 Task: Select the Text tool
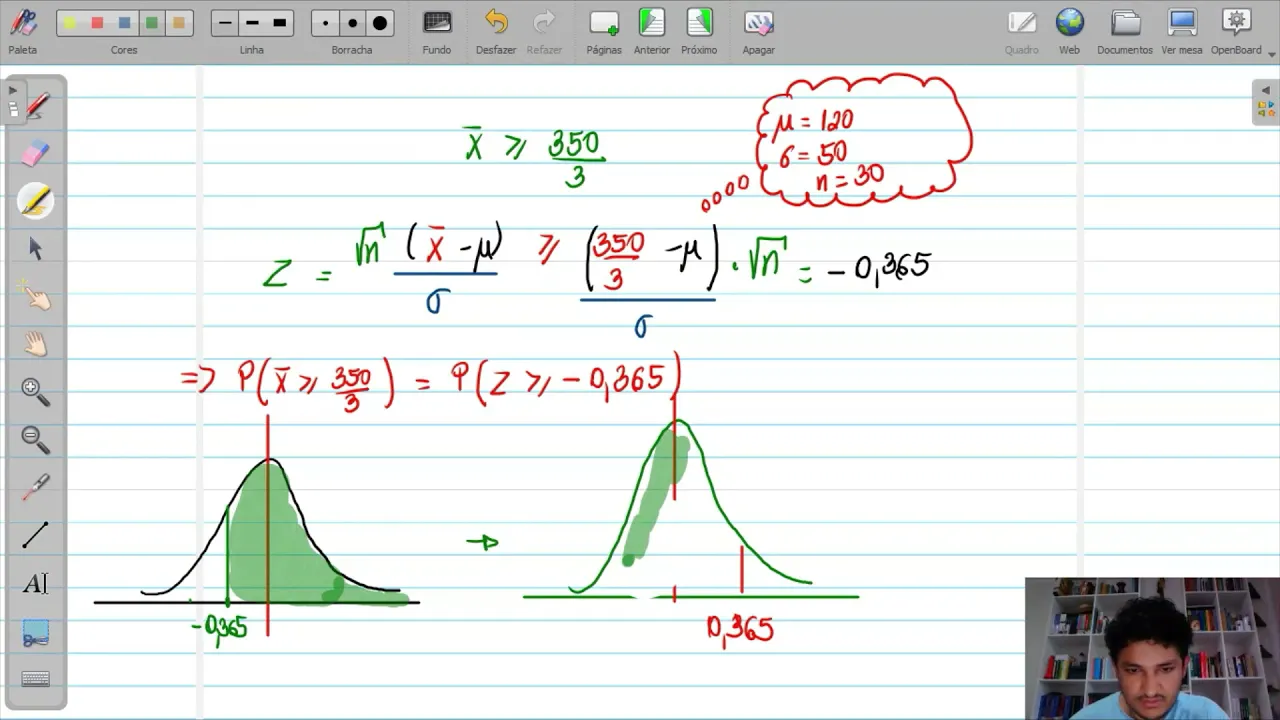(x=36, y=584)
